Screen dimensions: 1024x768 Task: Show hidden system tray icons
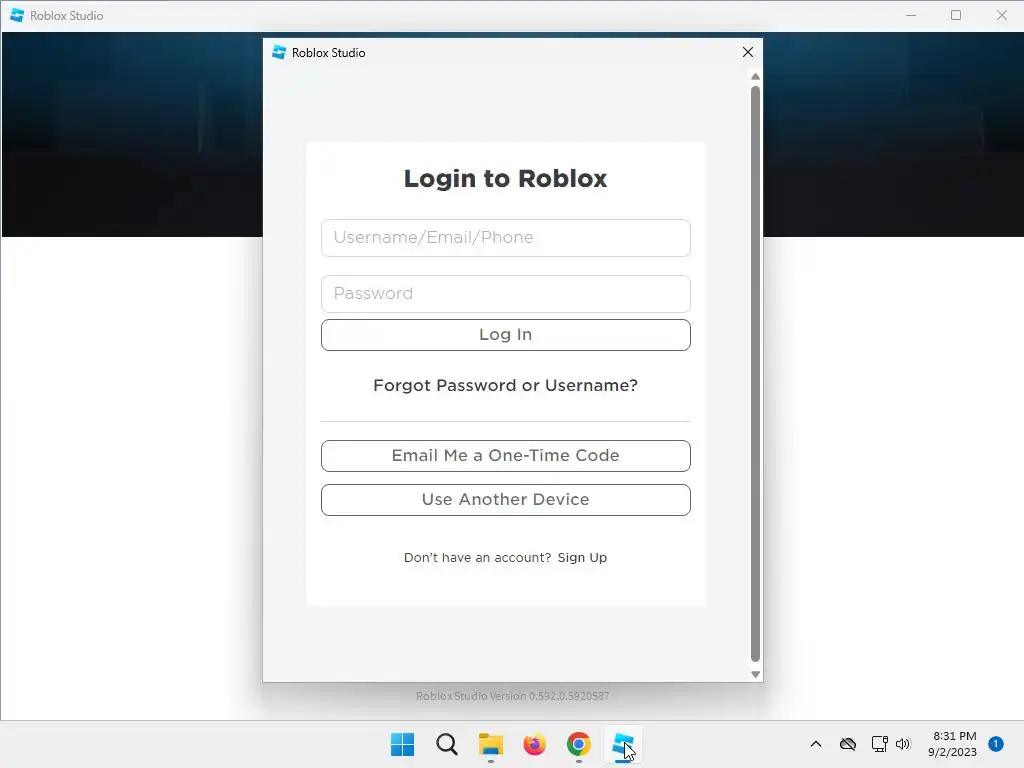816,744
